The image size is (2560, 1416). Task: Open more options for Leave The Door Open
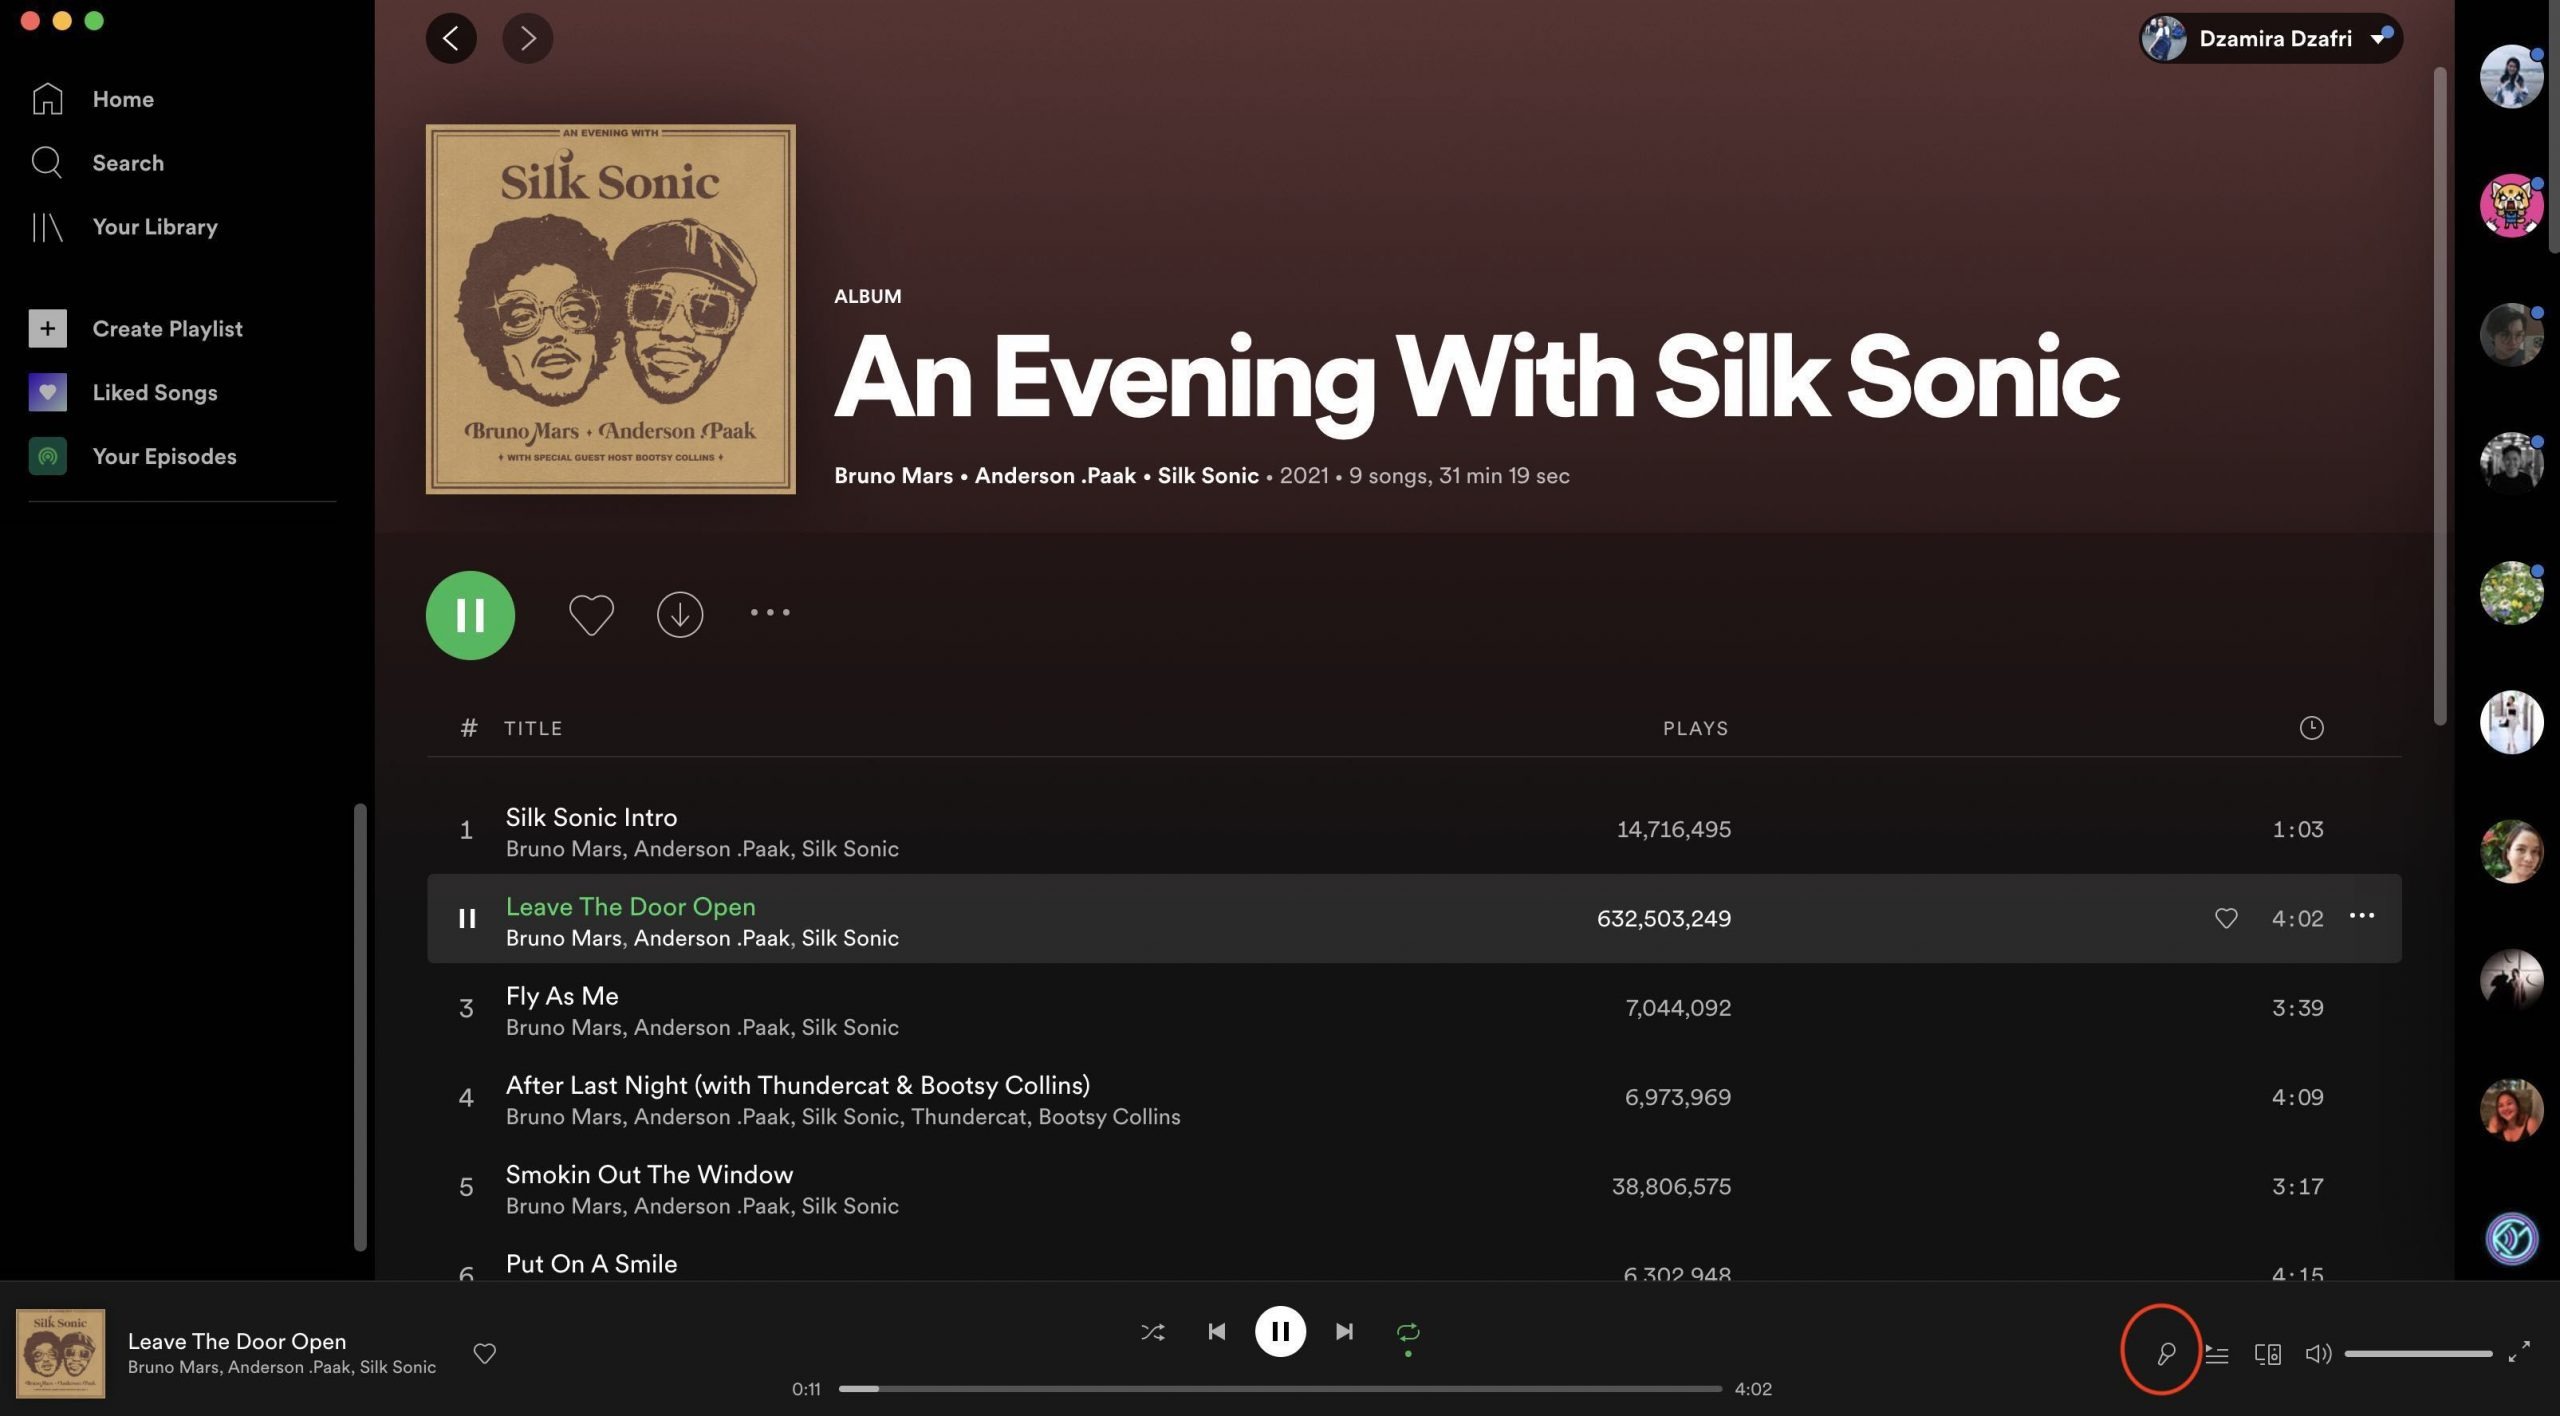tap(2362, 916)
